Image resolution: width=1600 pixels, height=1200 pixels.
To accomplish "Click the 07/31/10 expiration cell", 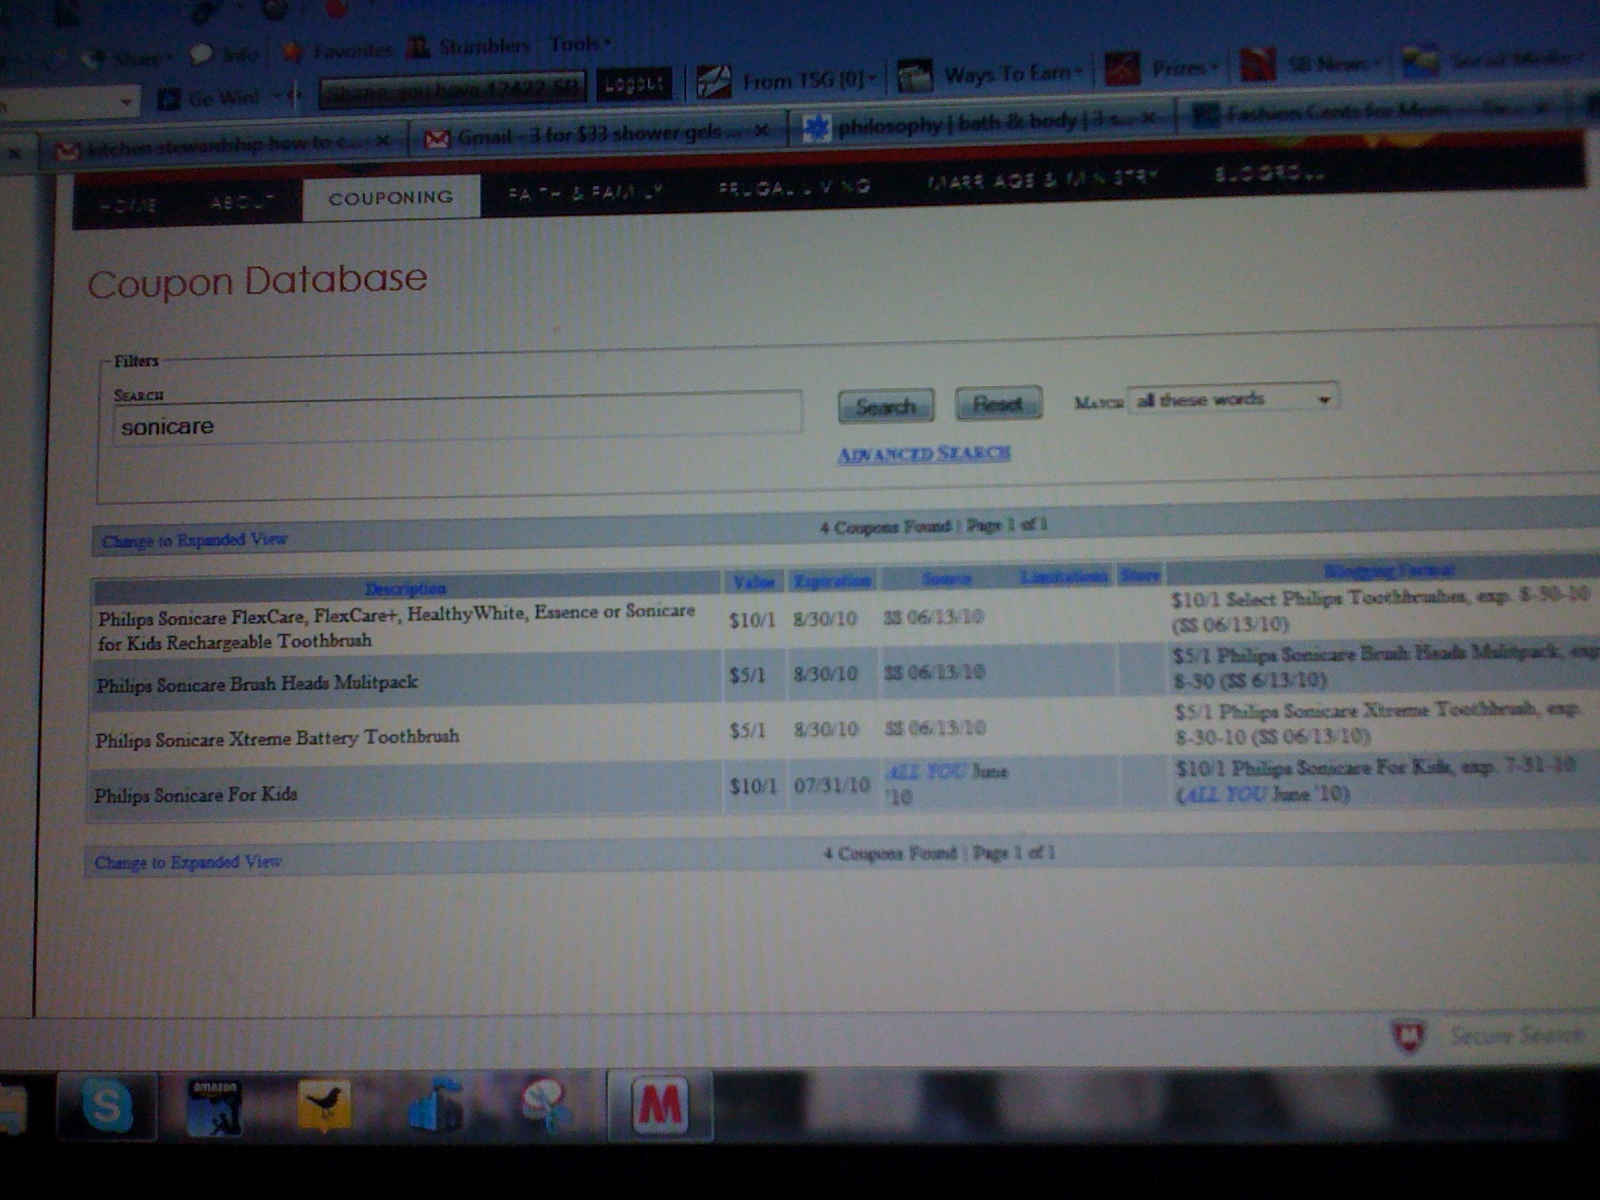I will pos(832,785).
